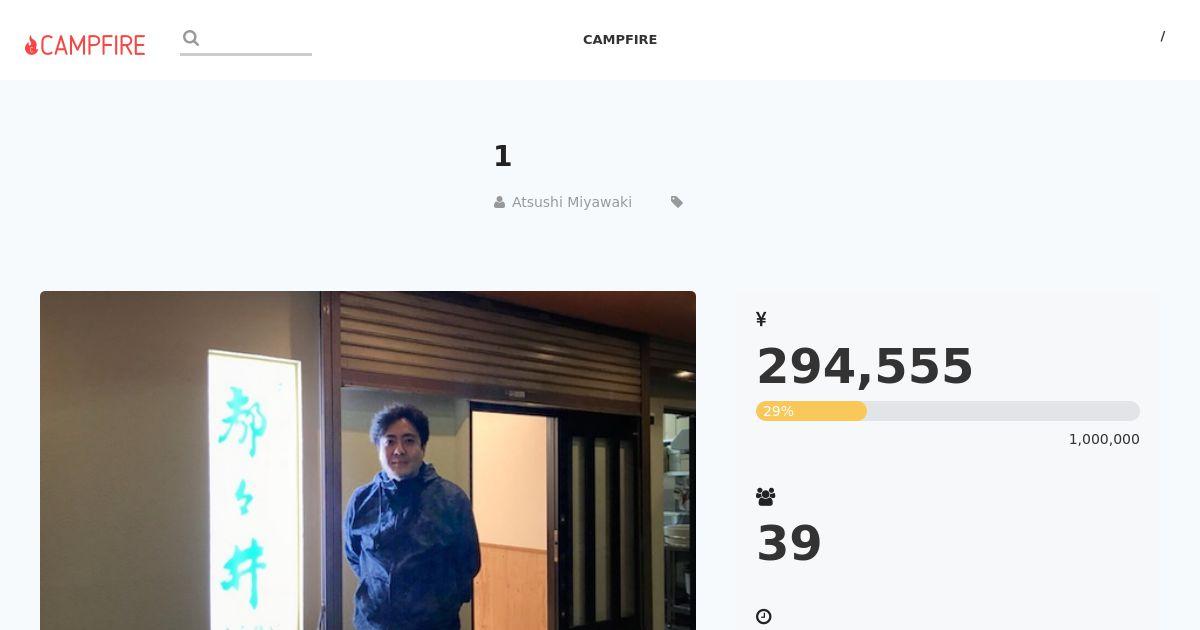The width and height of the screenshot is (1200, 630).
Task: Click the user icon beside Atsushi Miyawaki
Action: (x=499, y=202)
